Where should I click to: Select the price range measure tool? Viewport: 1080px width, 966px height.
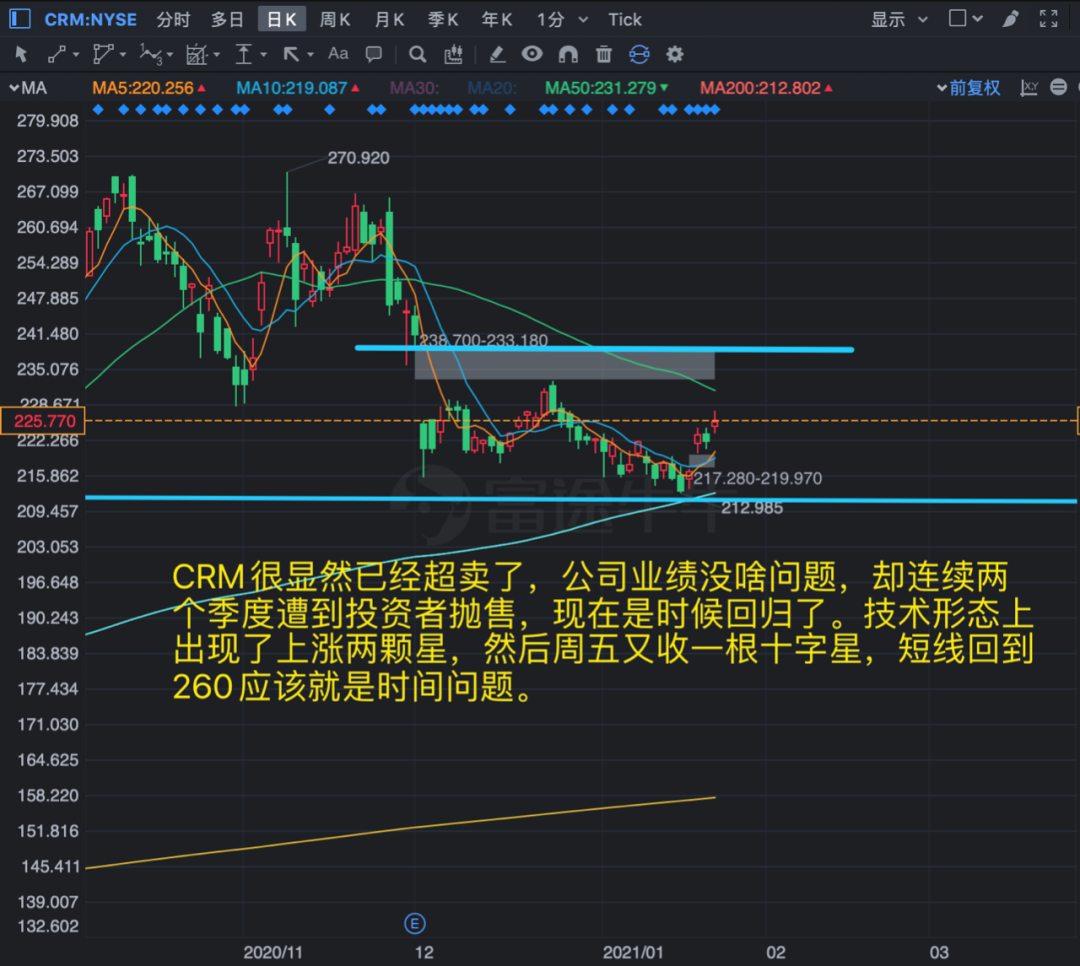244,54
